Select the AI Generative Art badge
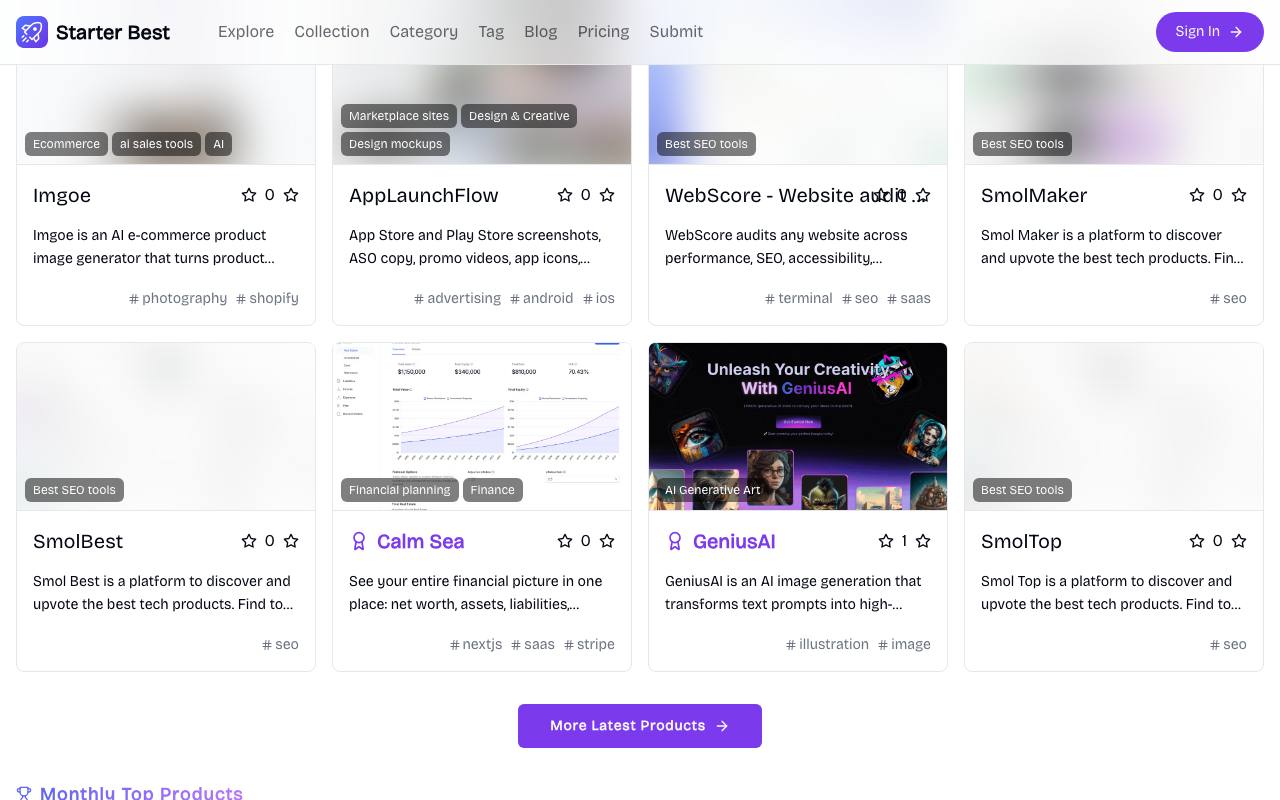Image resolution: width=1280 pixels, height=800 pixels. pos(713,490)
